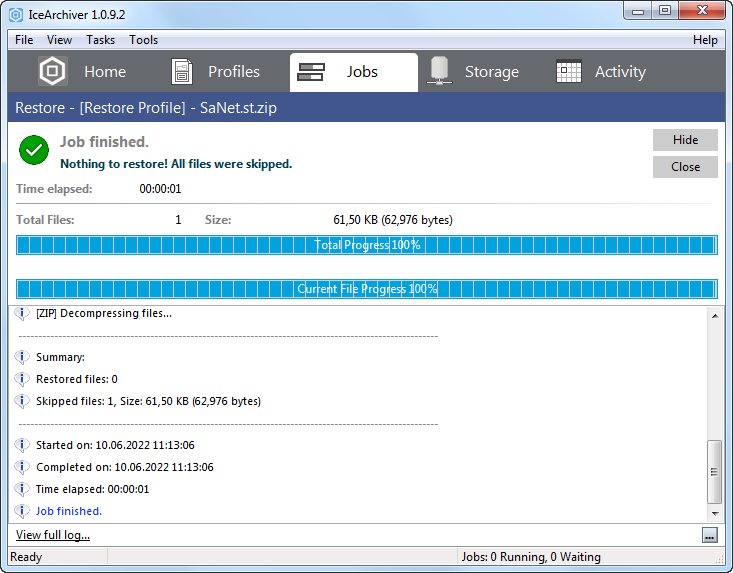The image size is (733, 573).
Task: Minimize the IceArchiver window
Action: coord(638,11)
